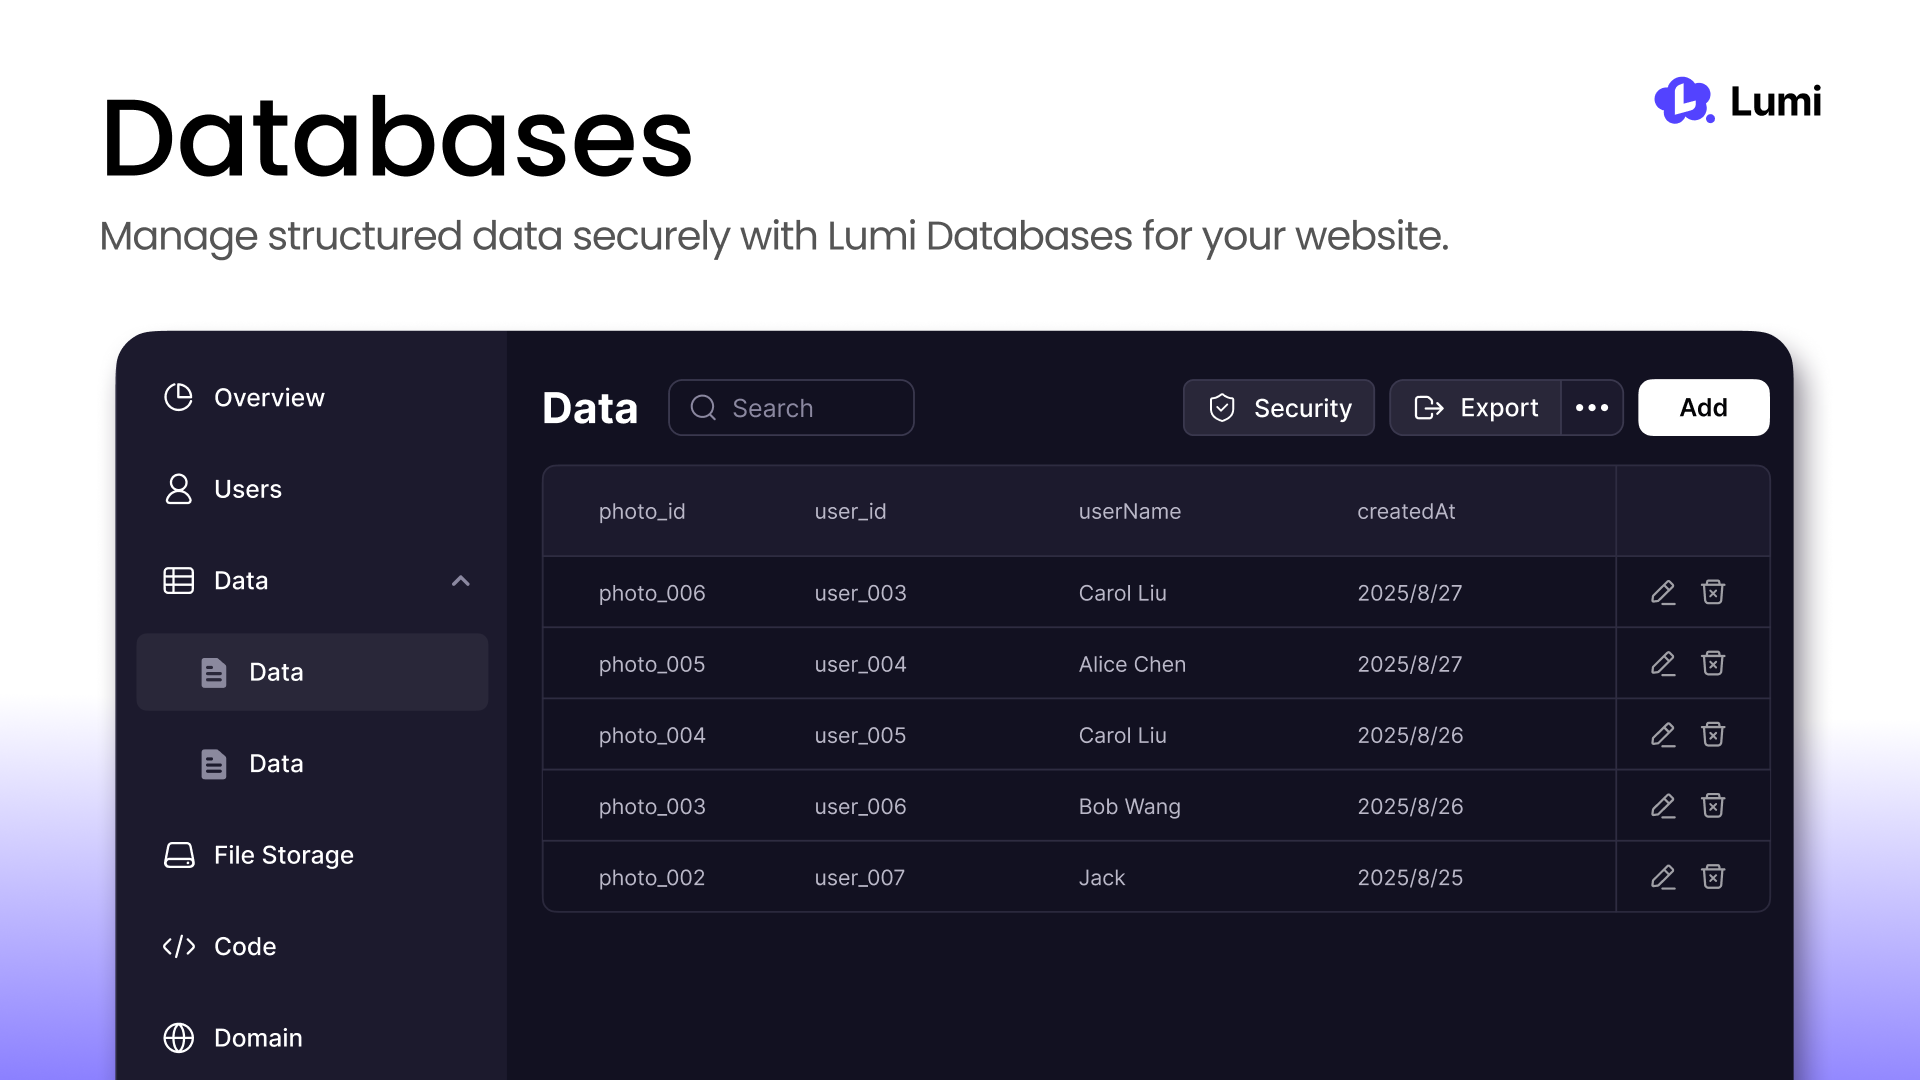The image size is (1920, 1080).
Task: Delete the photo_005 row with trash icon
Action: pos(1713,664)
